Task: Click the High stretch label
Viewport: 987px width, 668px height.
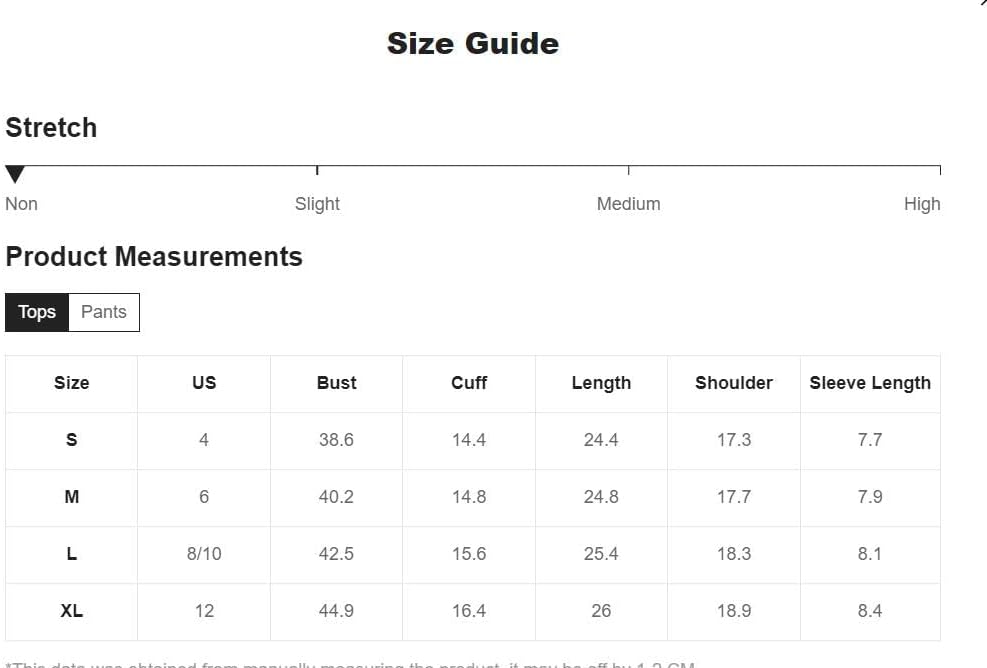Action: tap(921, 204)
